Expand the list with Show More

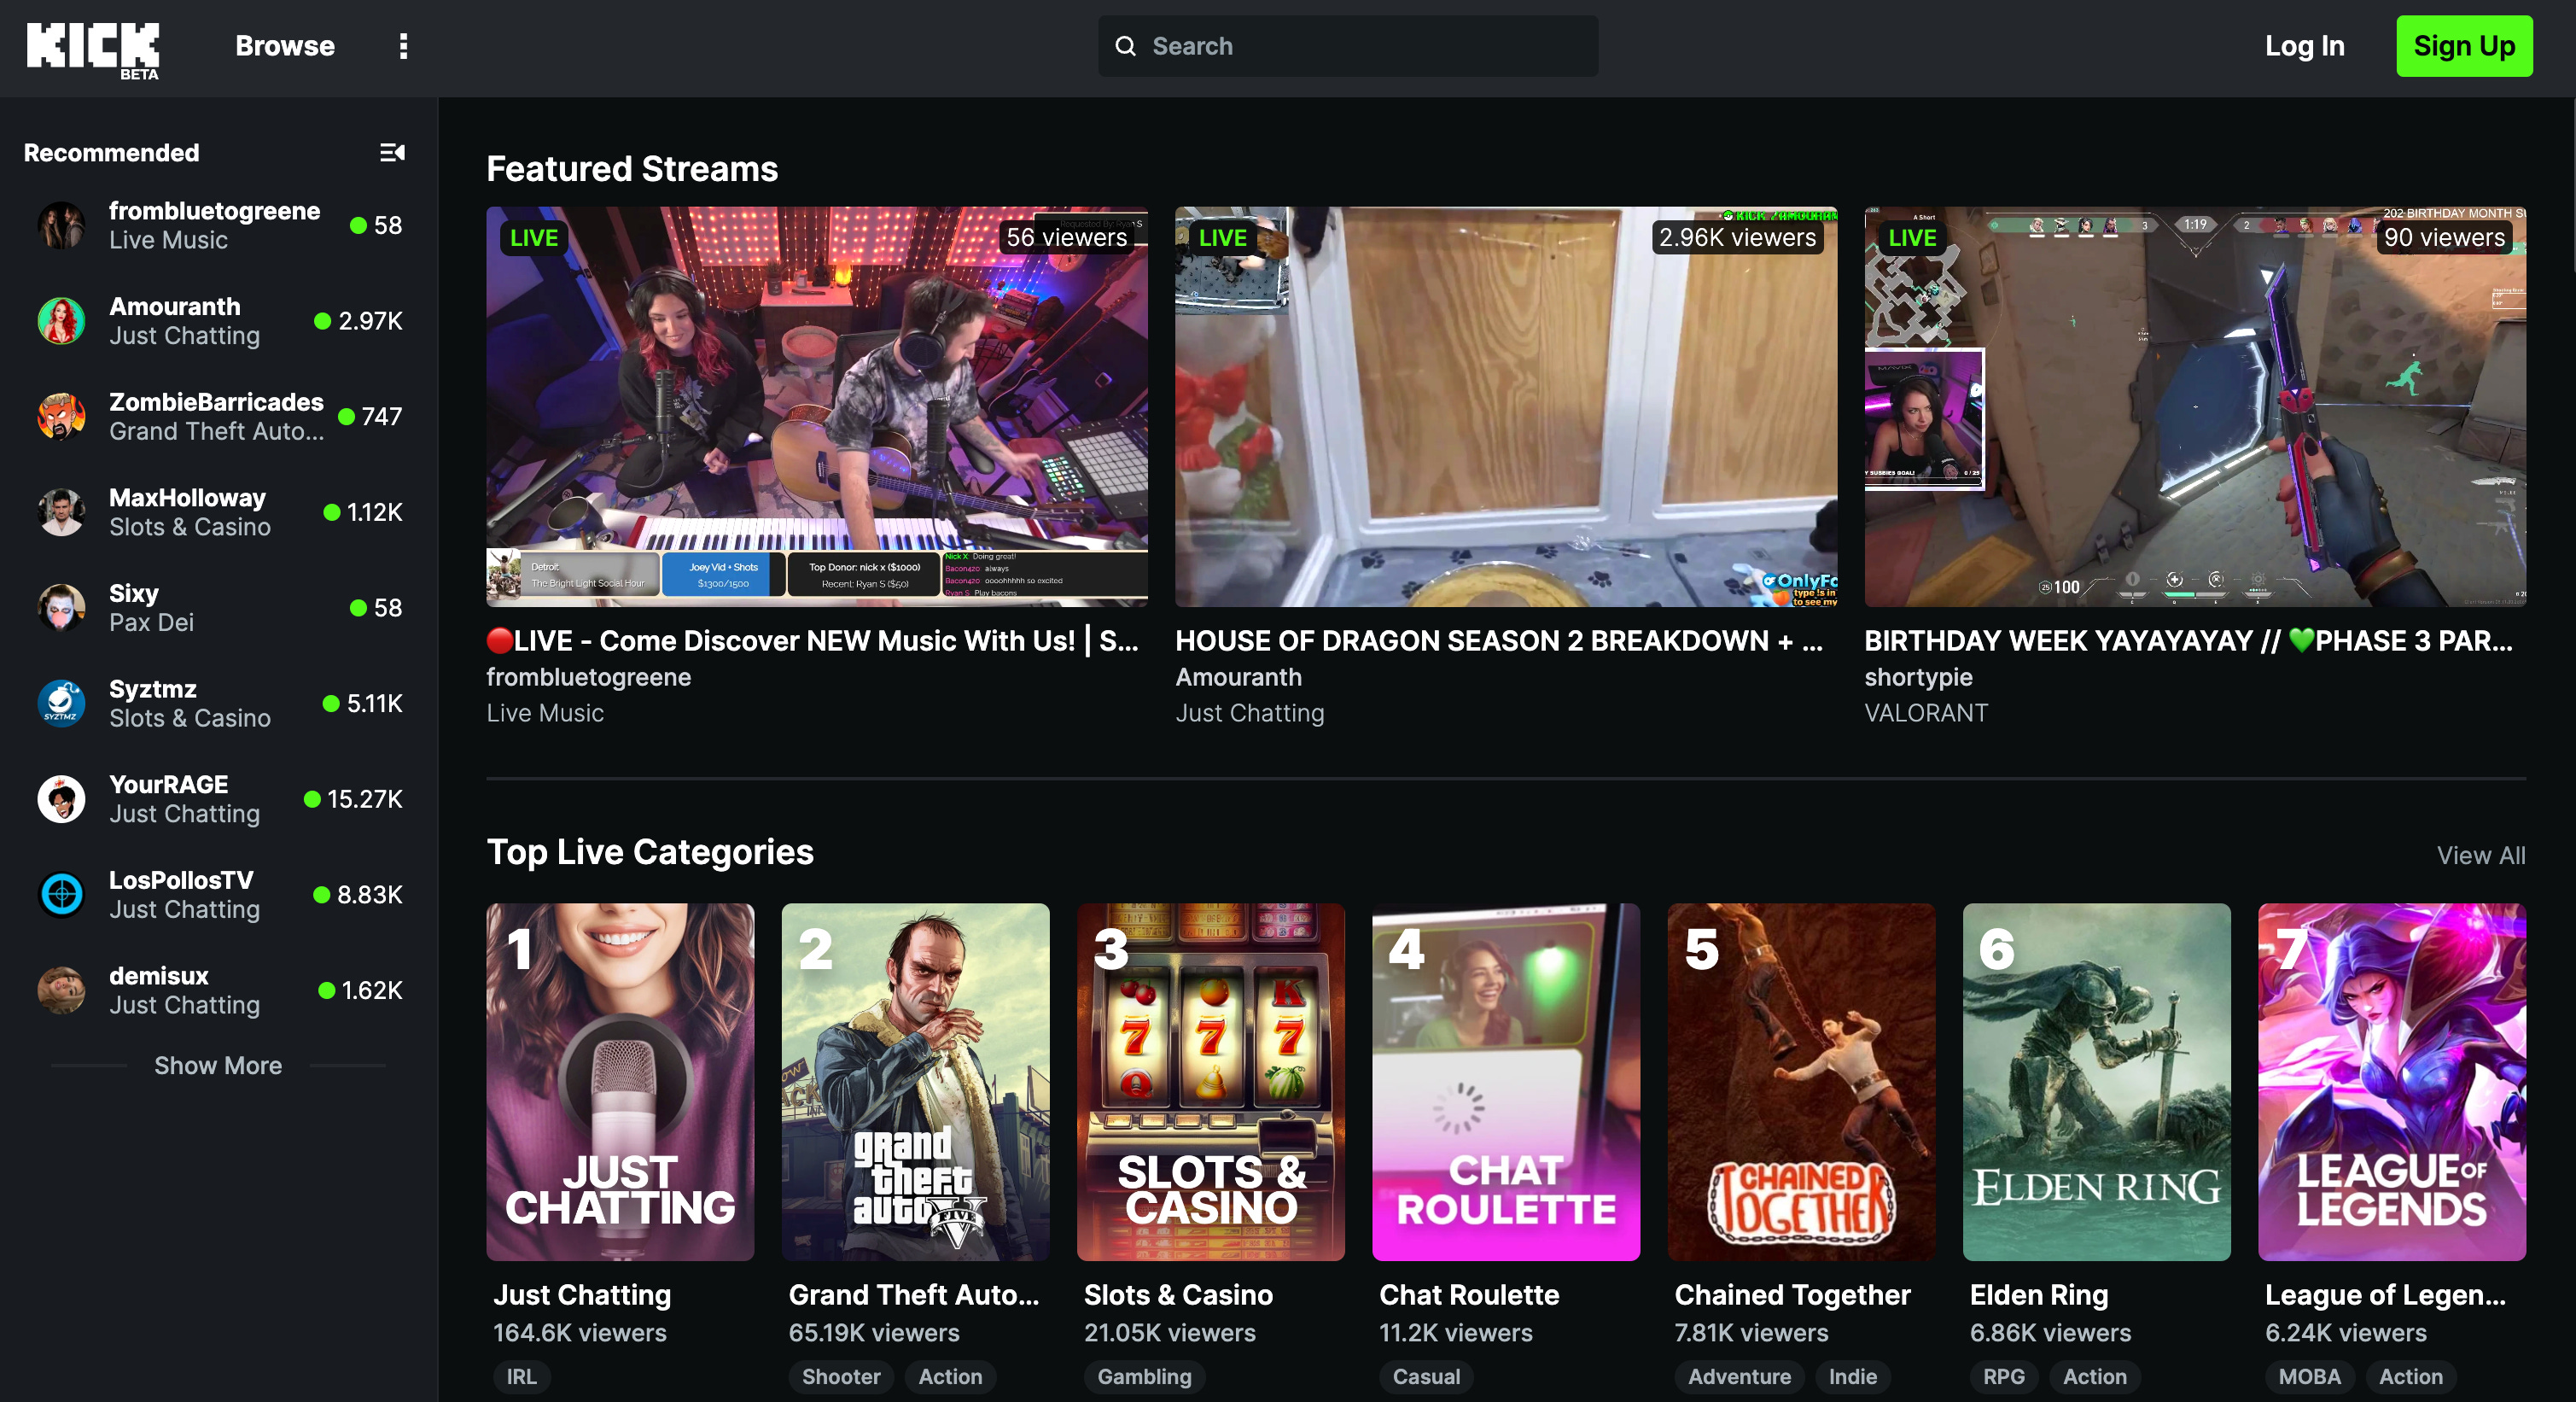point(218,1065)
